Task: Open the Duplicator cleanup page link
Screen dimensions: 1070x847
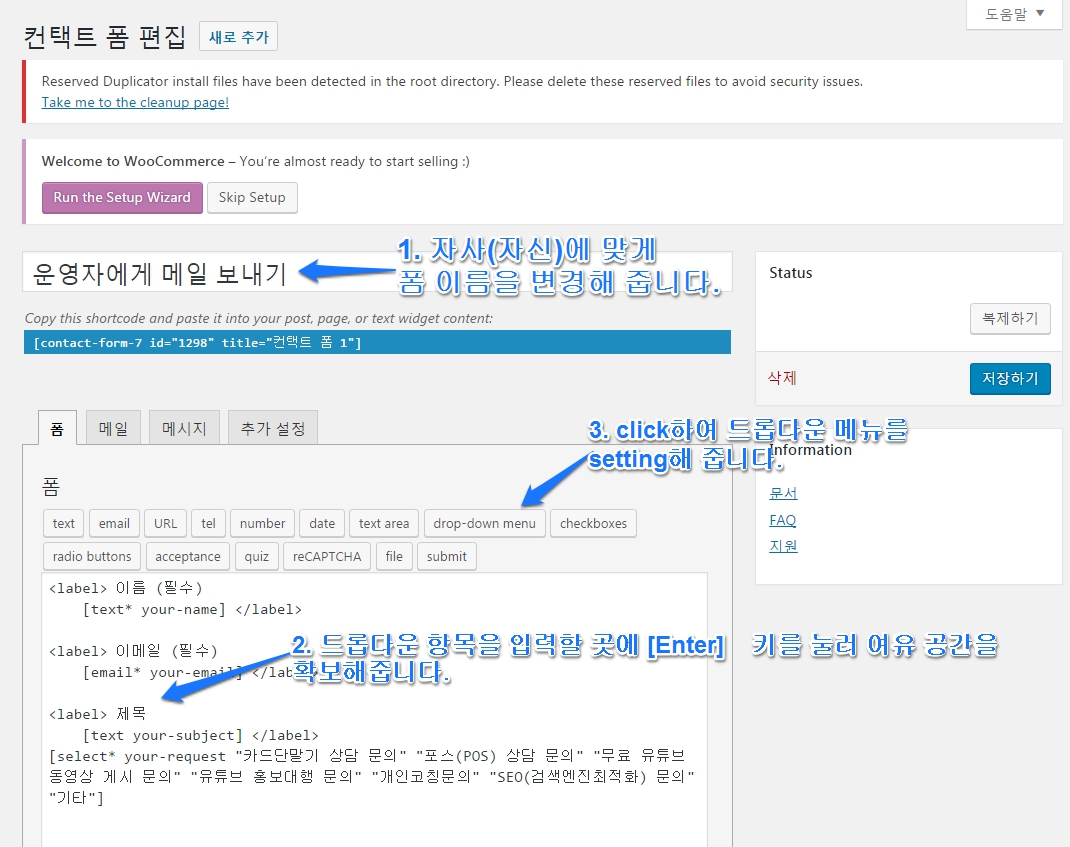Action: pos(135,102)
